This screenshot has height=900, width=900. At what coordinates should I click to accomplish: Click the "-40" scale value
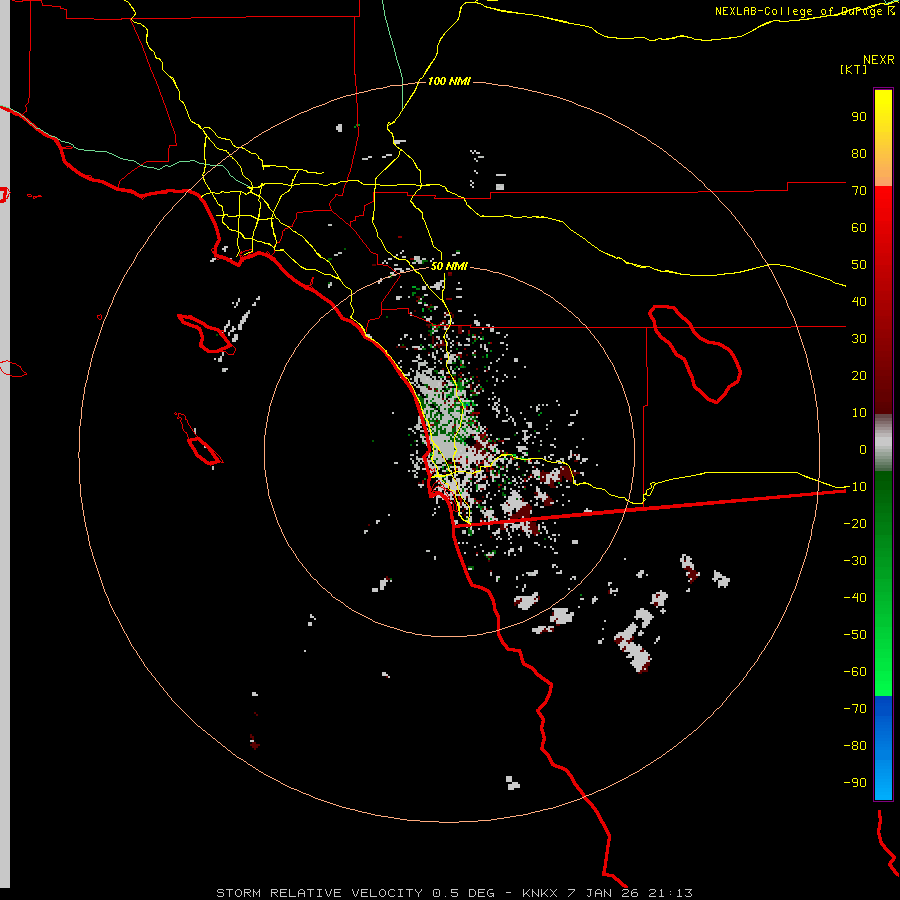coord(855,598)
